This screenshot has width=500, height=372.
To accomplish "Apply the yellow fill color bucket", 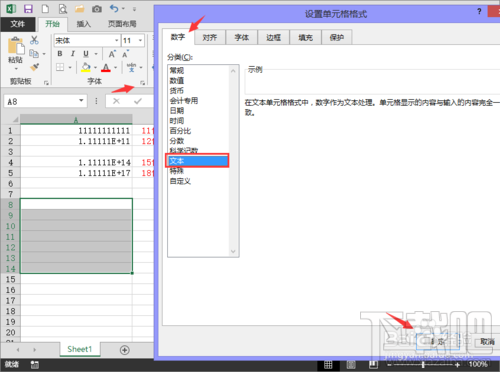I will point(86,67).
